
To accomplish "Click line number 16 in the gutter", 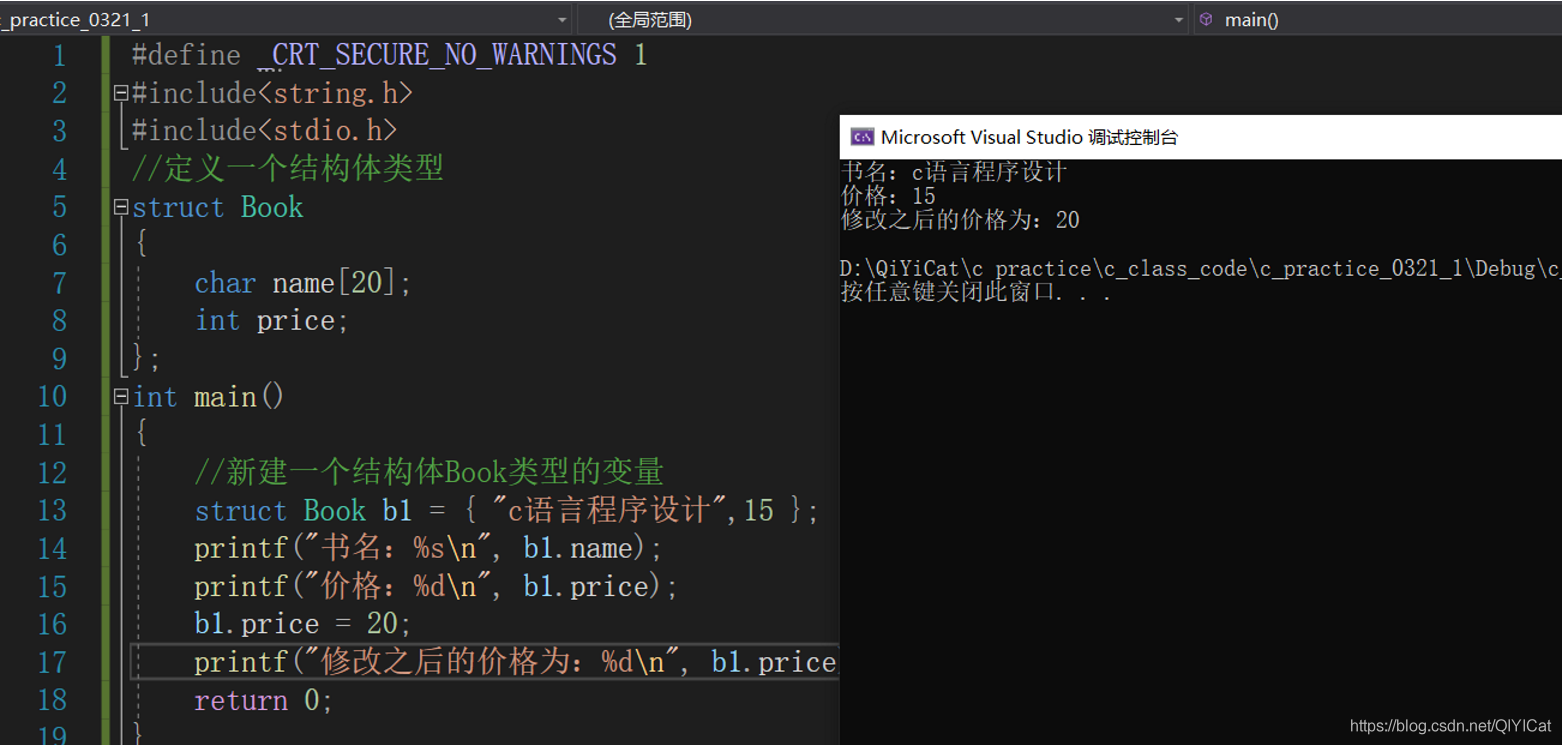I will click(52, 625).
